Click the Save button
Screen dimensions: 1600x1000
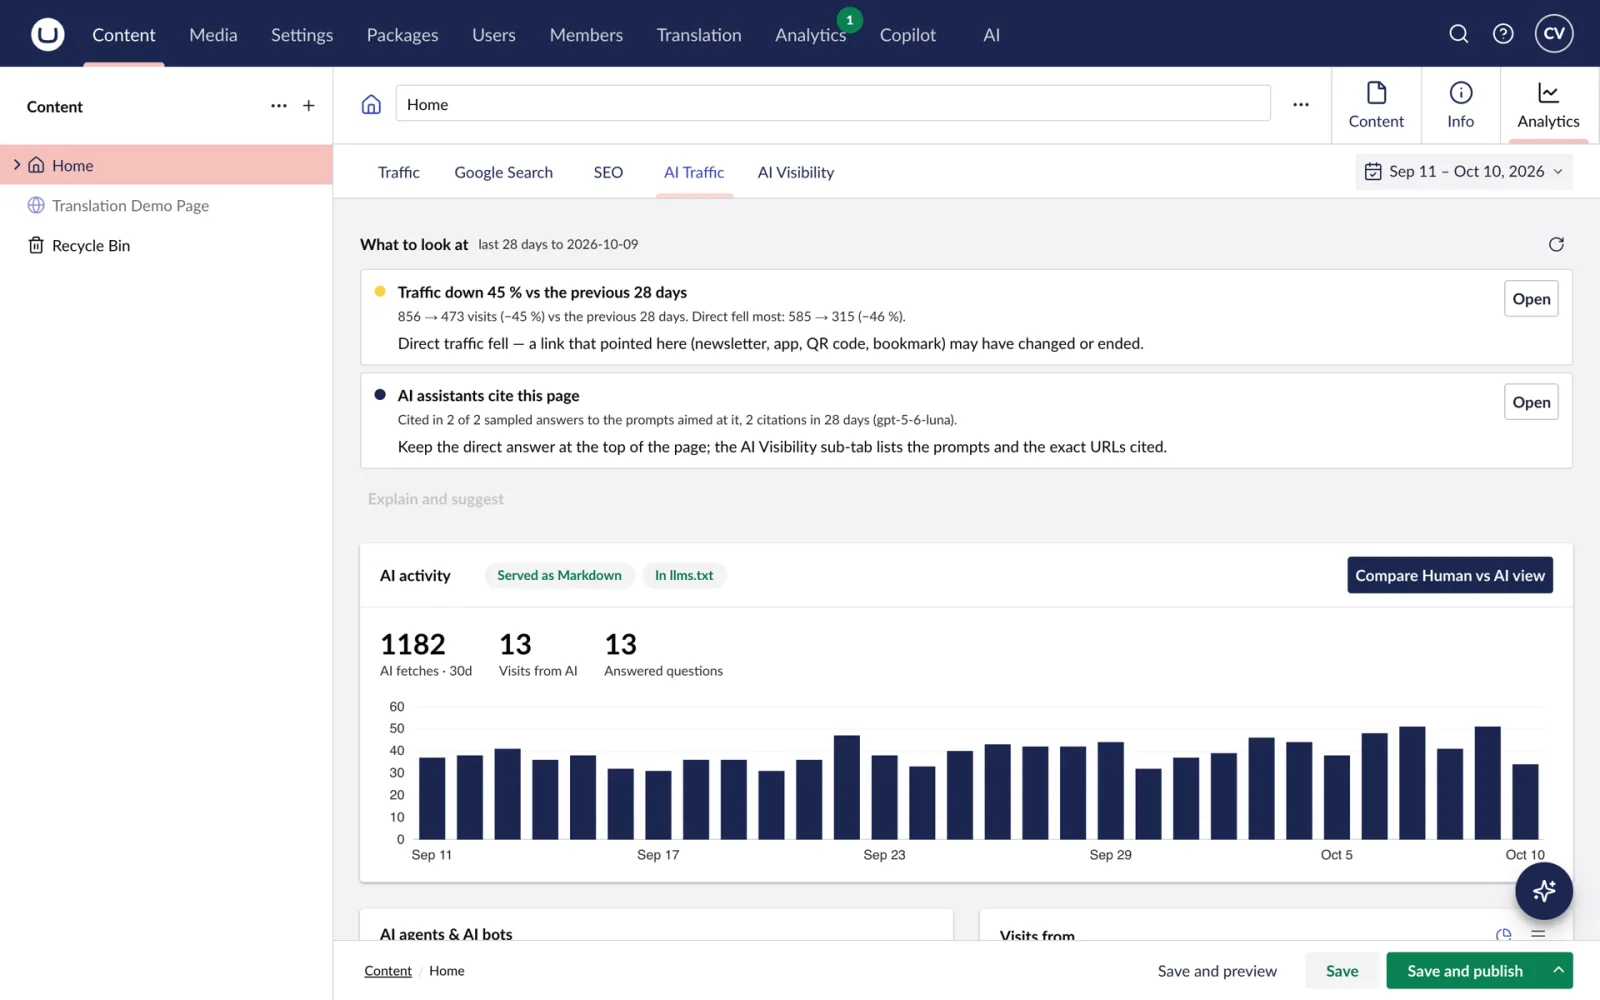(1342, 970)
